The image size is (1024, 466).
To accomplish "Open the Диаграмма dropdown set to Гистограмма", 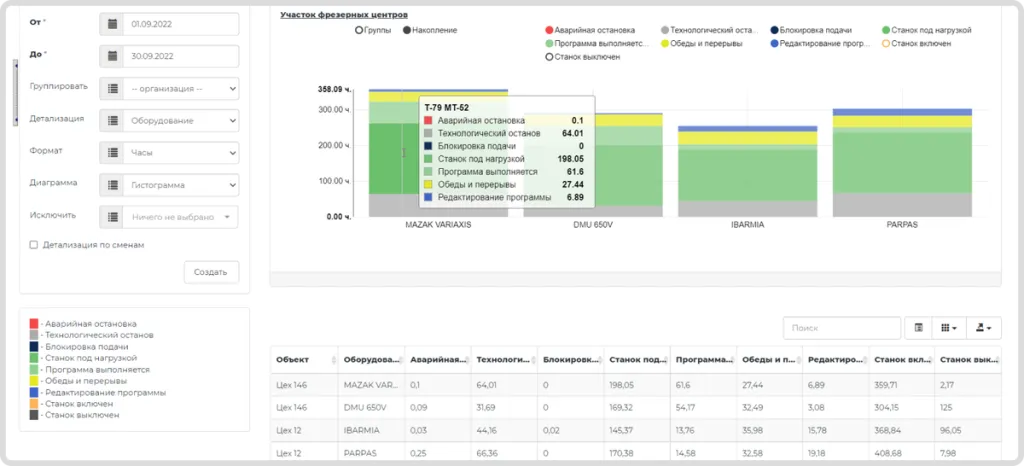I will click(181, 185).
